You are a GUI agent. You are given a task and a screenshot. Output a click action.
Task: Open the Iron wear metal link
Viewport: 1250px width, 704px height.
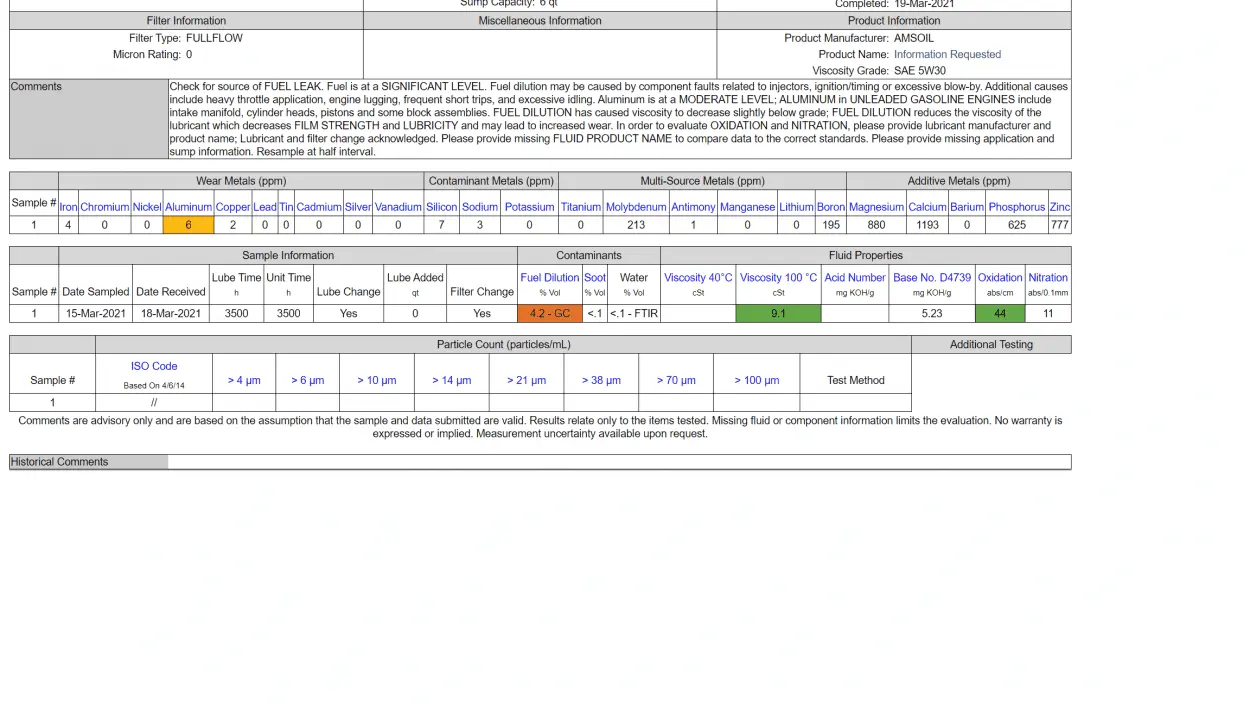[68, 207]
